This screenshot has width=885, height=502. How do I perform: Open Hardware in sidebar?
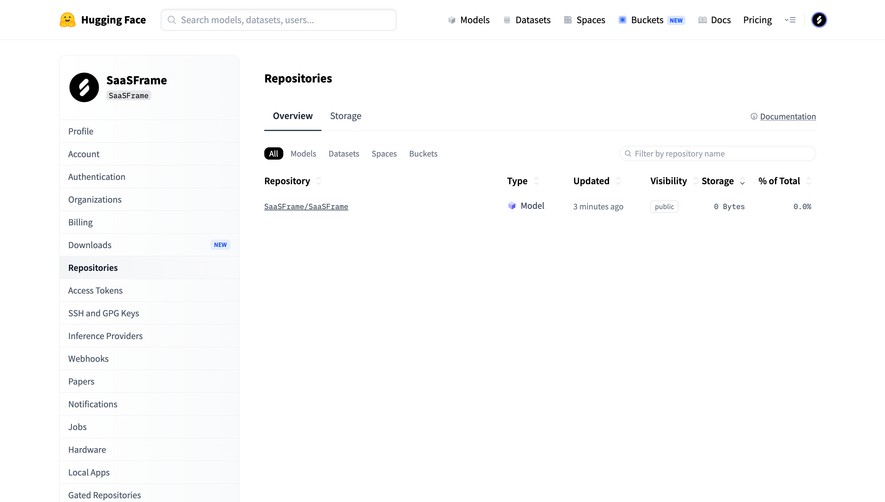tap(149, 449)
